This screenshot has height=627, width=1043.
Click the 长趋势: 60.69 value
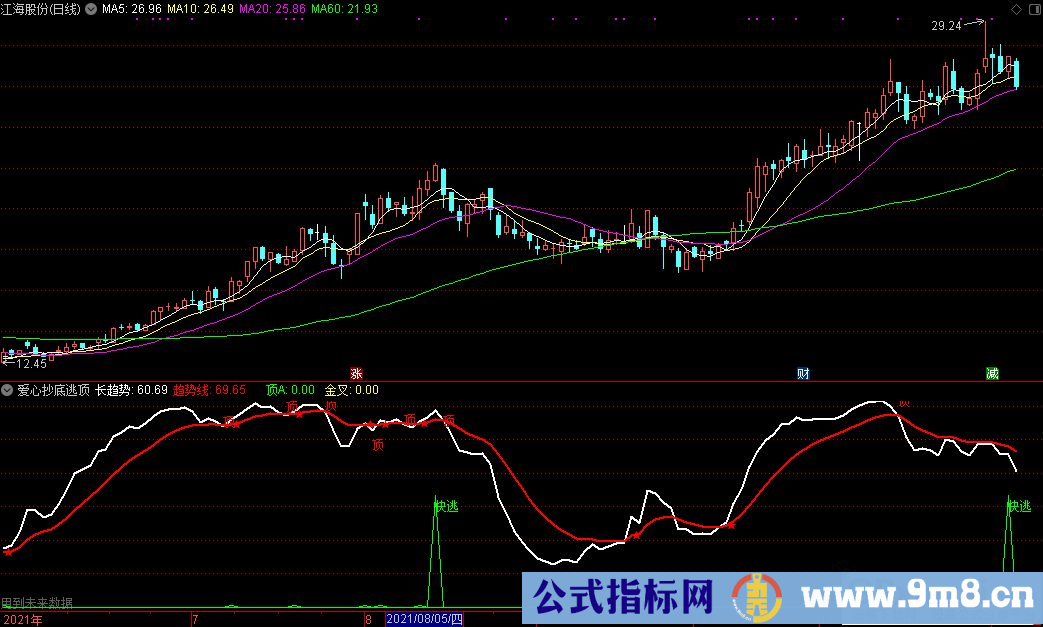coord(131,390)
